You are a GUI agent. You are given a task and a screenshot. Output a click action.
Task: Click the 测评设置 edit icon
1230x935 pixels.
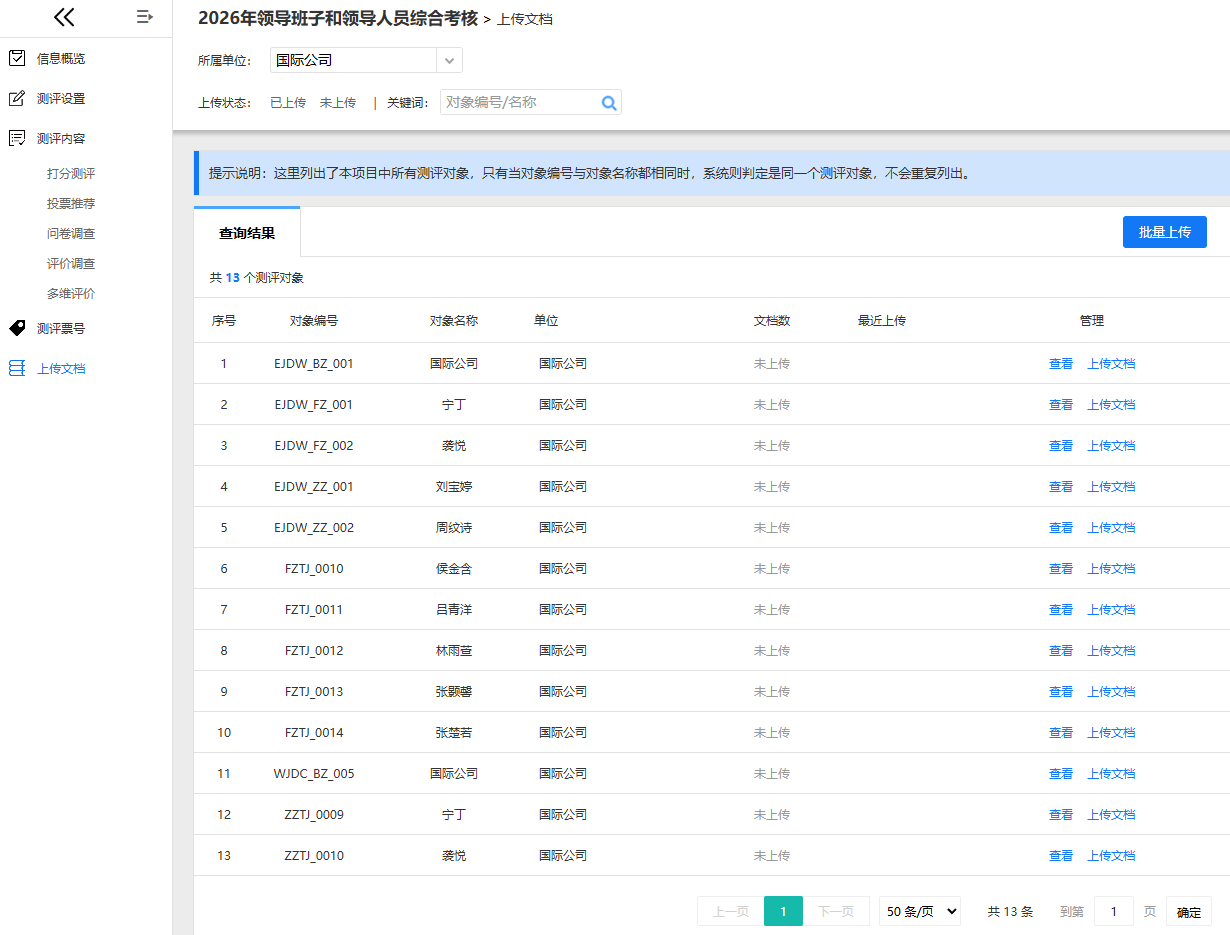17,98
